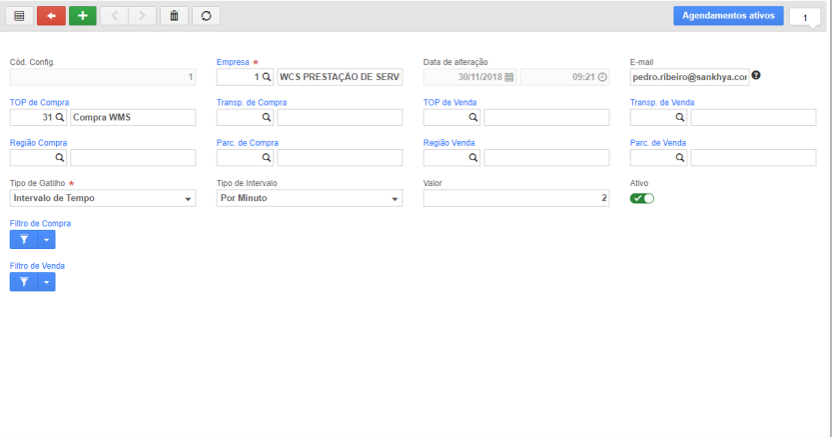This screenshot has height=437, width=832.
Task: Follow the Transp. de Venda label link
Action: coord(662,102)
